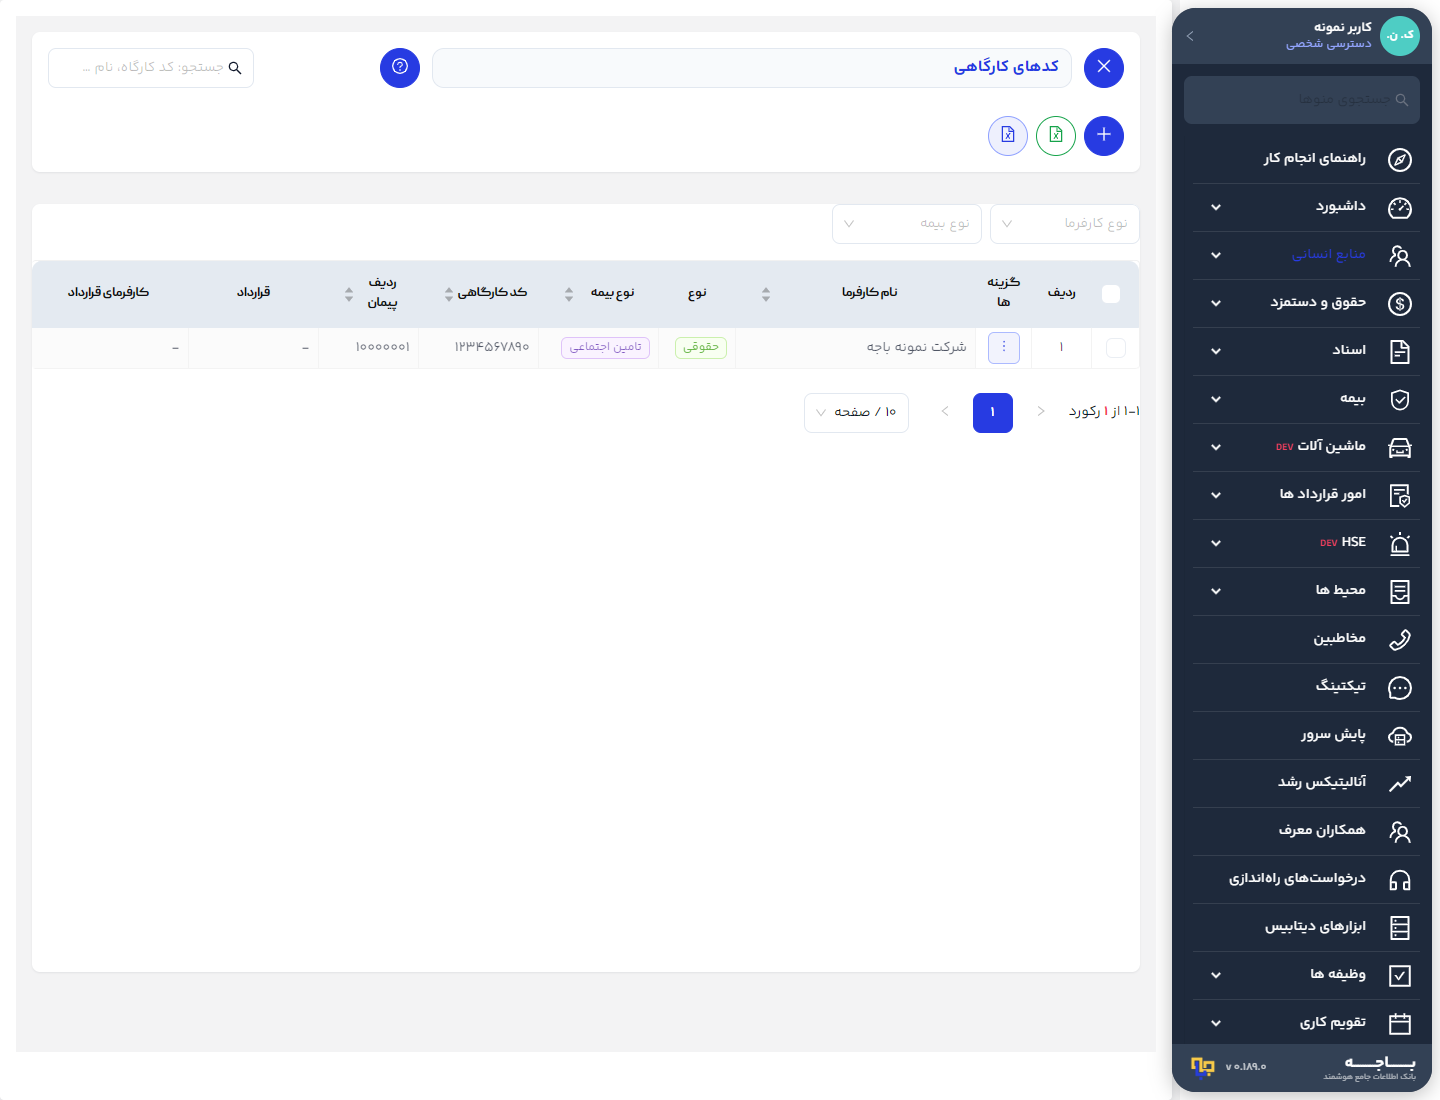The image size is (1440, 1100).
Task: Focus the sidebar menu search box
Action: [1302, 100]
